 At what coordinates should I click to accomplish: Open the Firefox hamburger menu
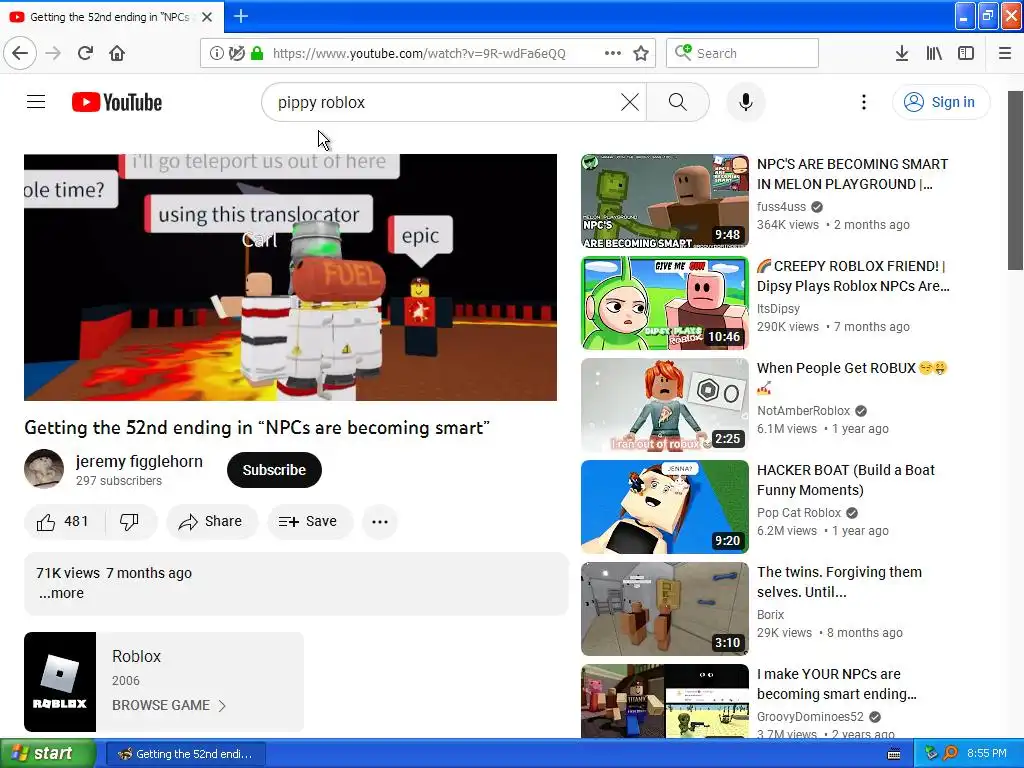click(1005, 53)
